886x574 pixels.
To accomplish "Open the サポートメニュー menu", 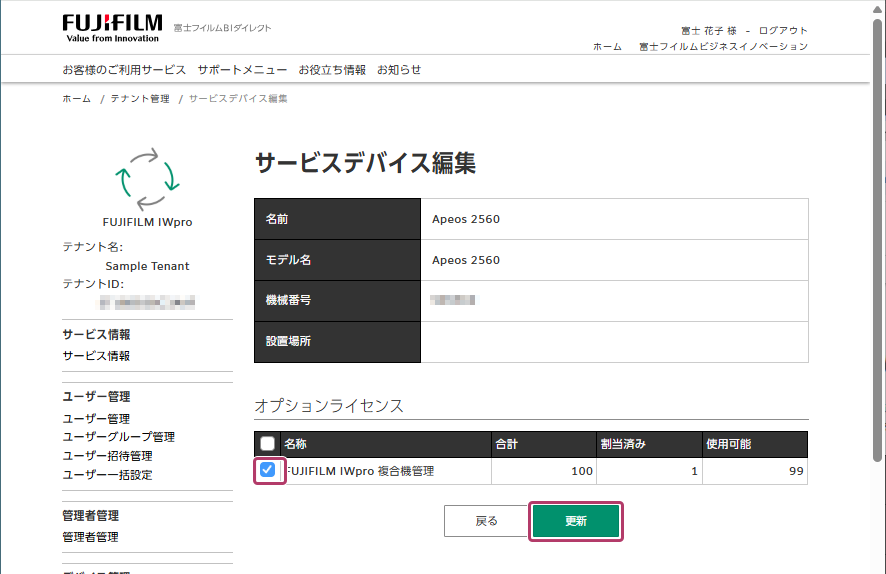I will click(242, 70).
